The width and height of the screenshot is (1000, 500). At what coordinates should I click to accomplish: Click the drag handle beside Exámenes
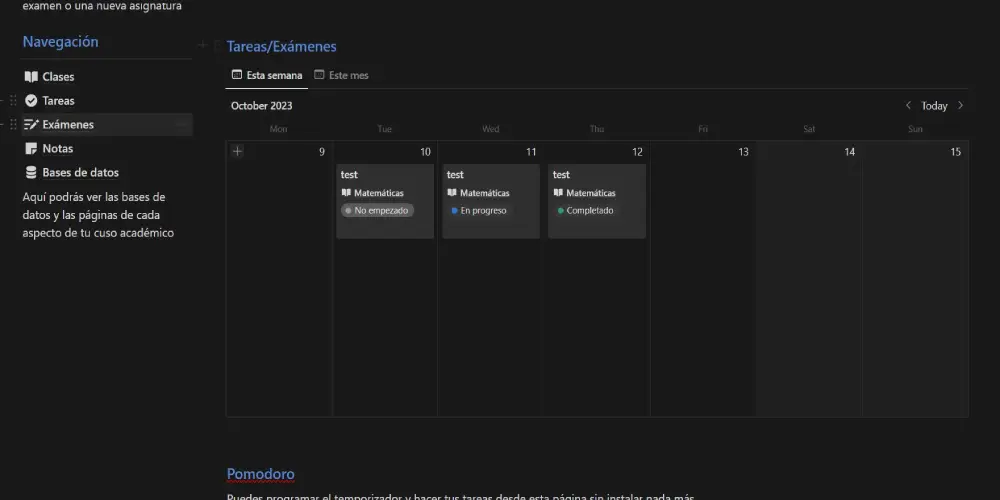(x=13, y=125)
